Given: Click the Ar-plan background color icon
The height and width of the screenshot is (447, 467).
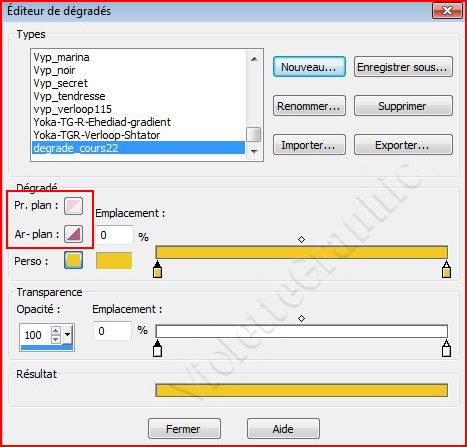Looking at the screenshot, I should tap(73, 233).
